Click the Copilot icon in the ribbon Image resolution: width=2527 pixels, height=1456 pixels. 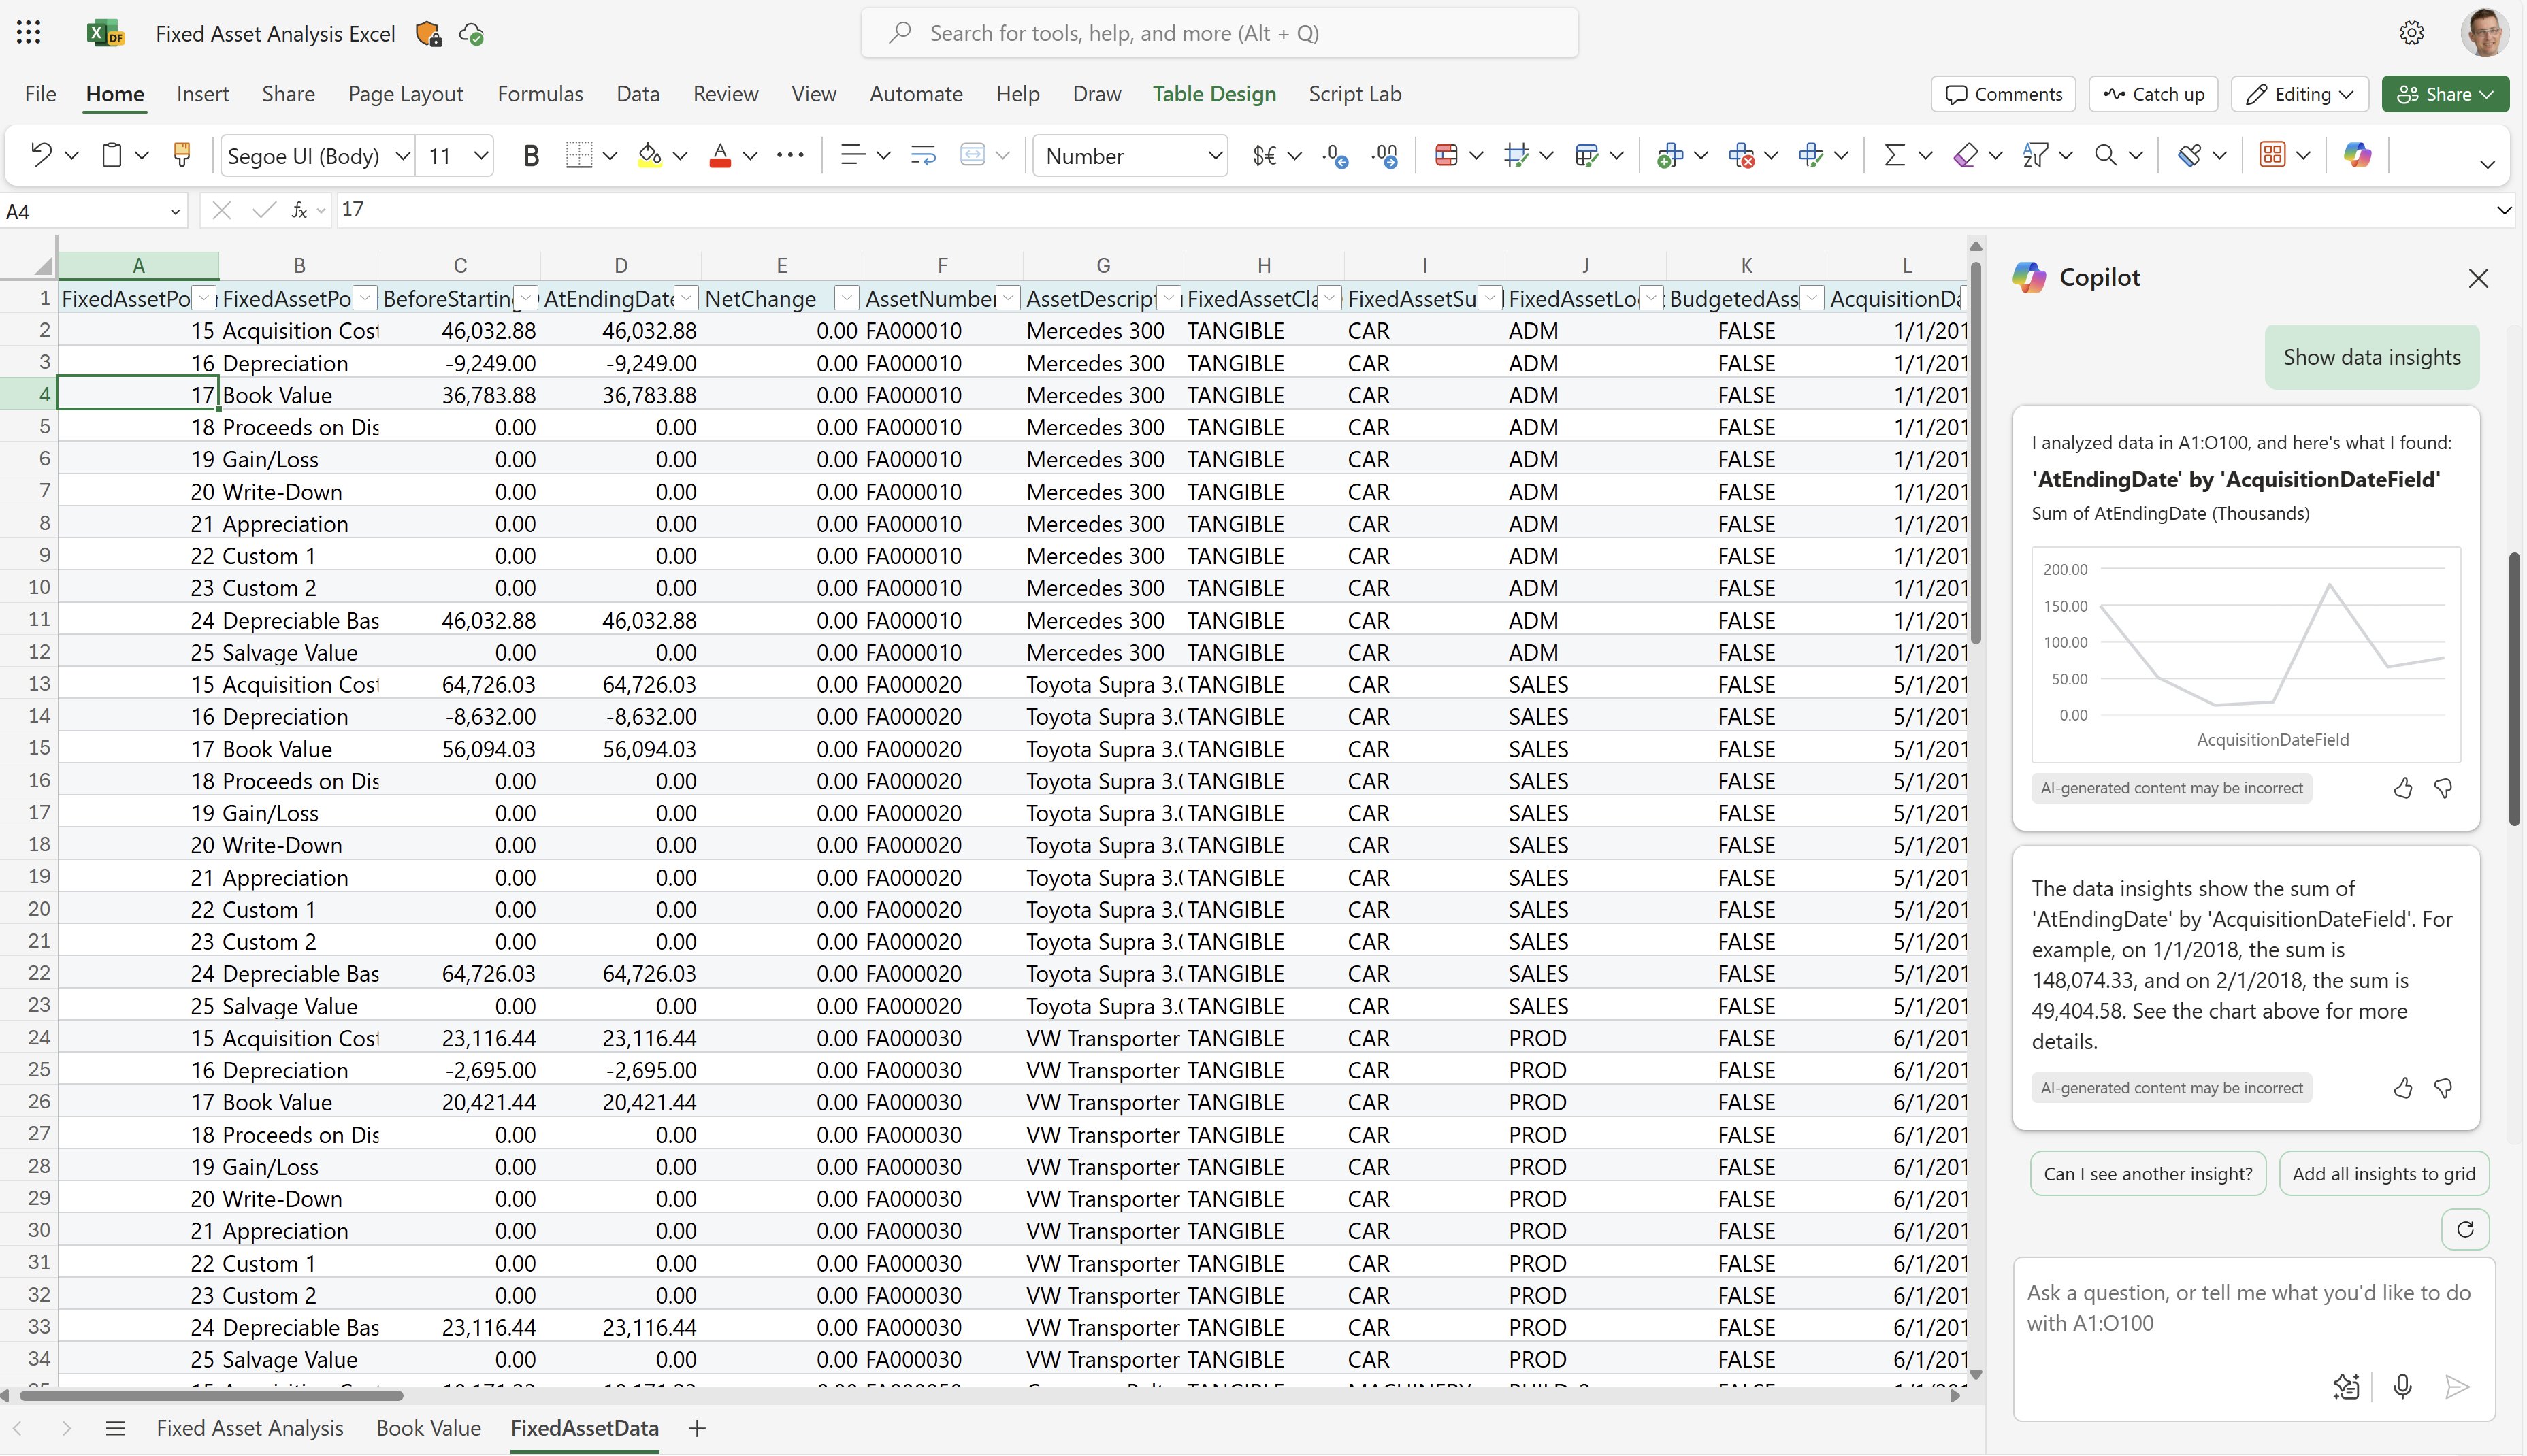[2358, 155]
